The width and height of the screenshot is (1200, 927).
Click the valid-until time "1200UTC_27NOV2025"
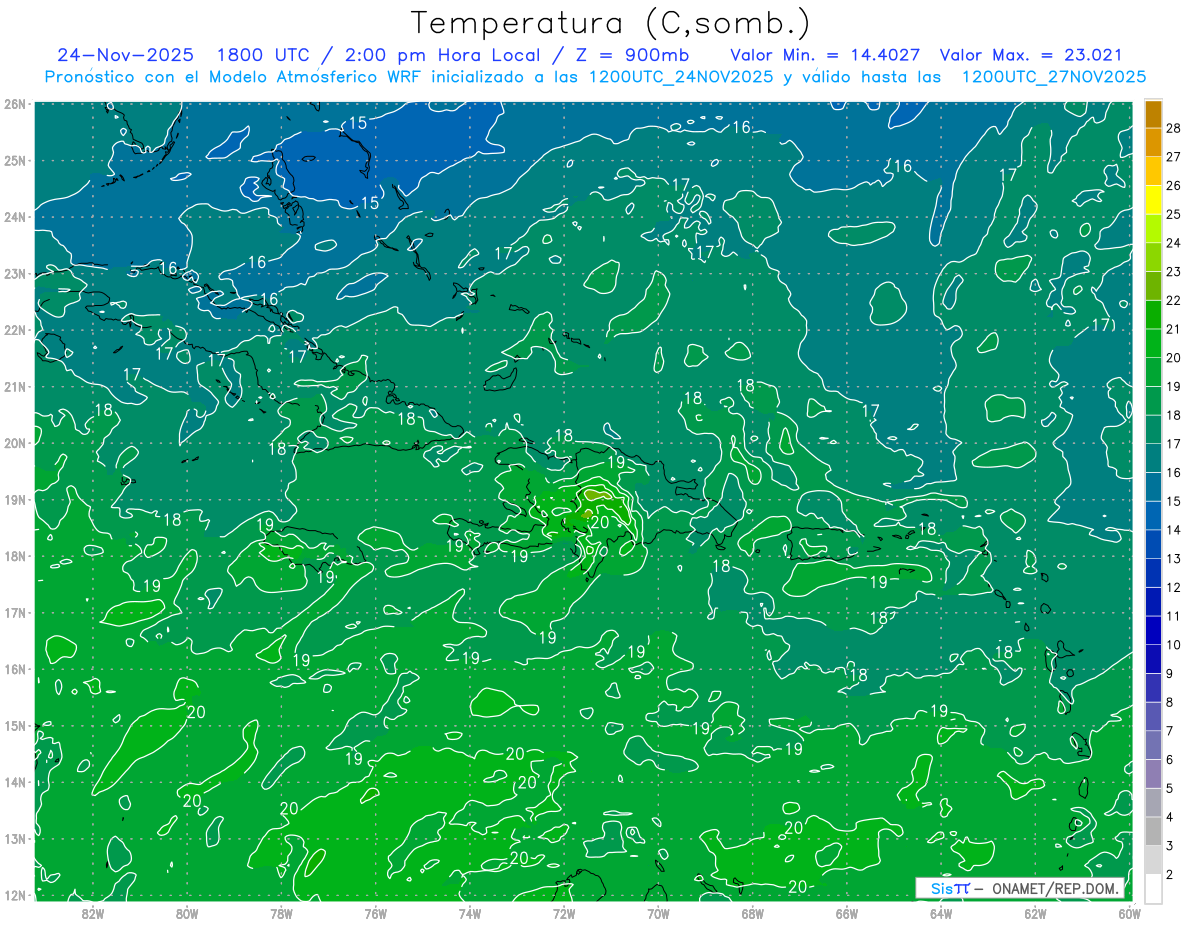pos(1053,77)
